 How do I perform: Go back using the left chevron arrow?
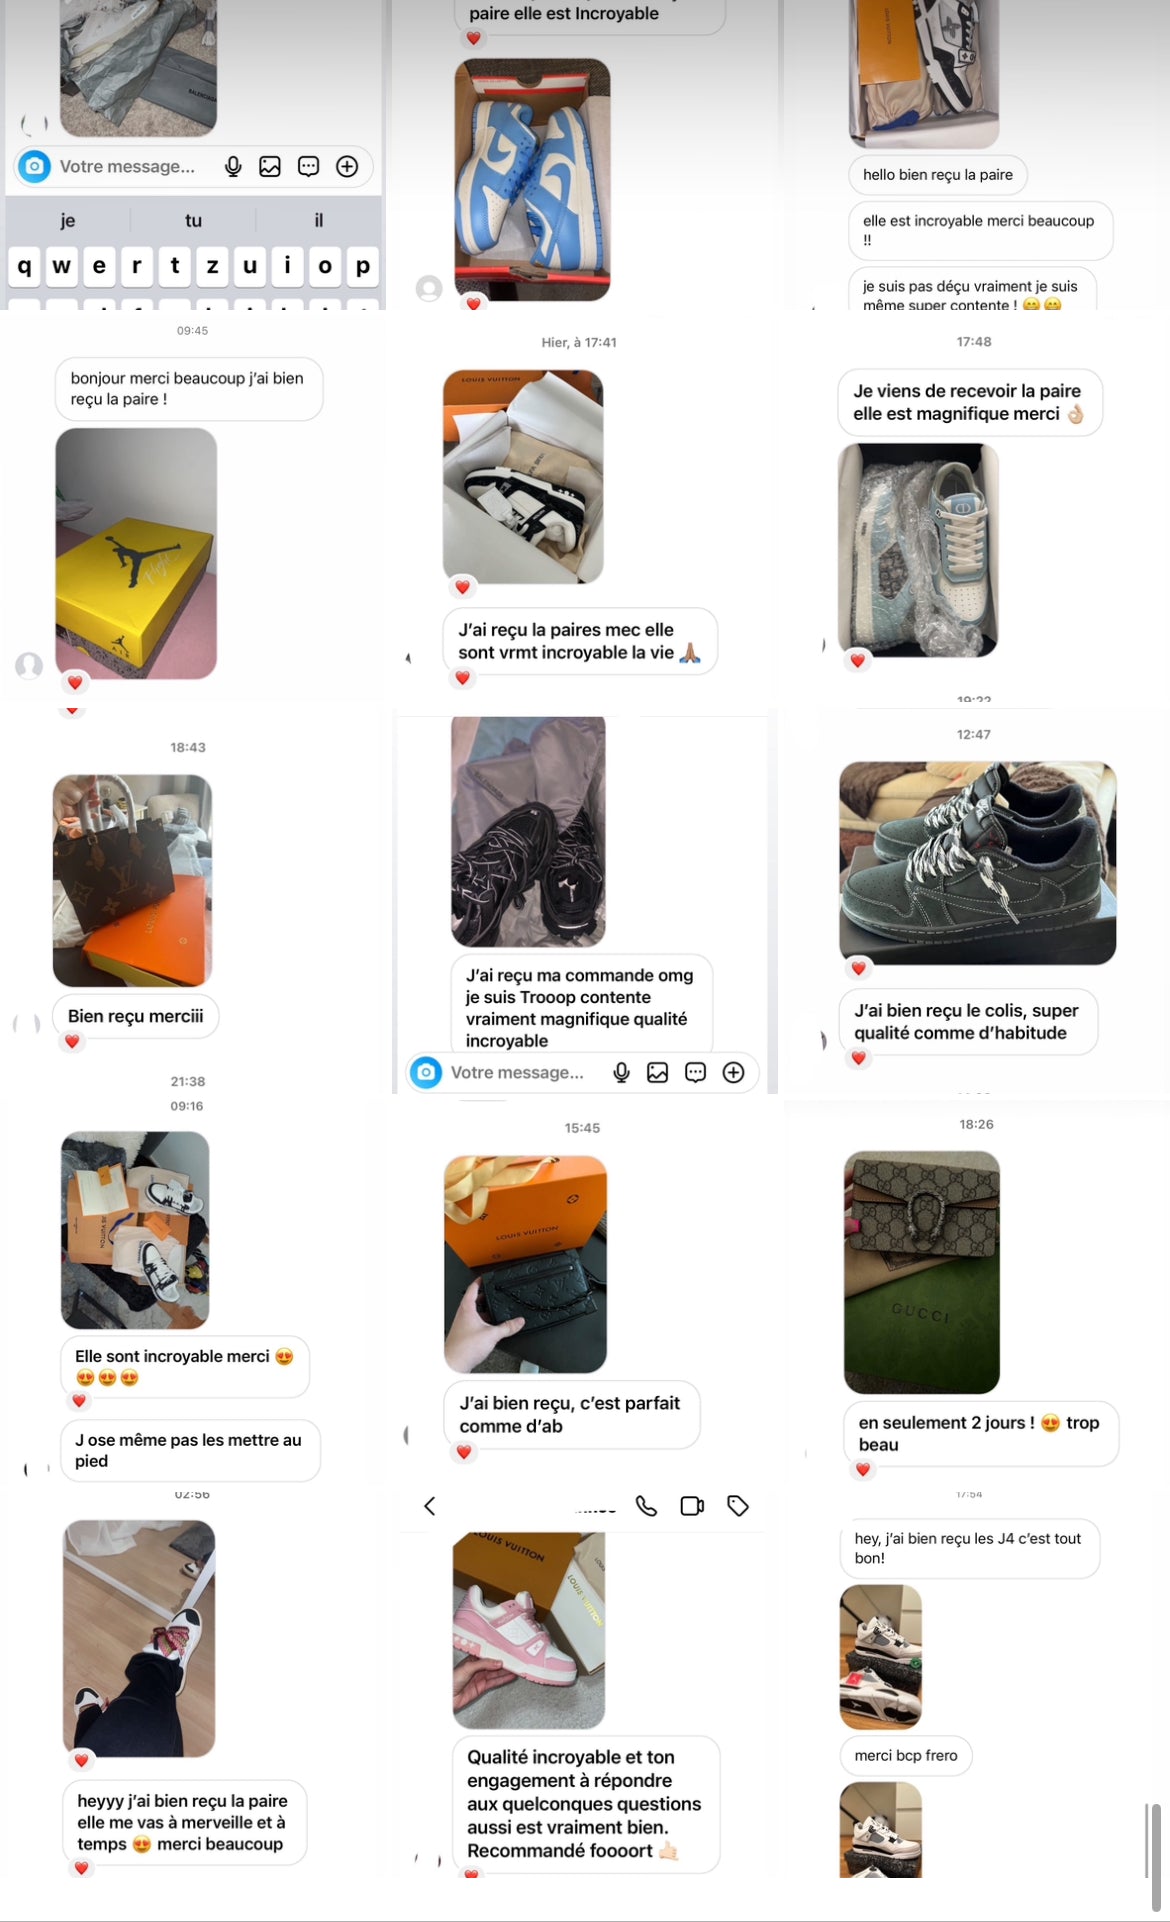(430, 1506)
